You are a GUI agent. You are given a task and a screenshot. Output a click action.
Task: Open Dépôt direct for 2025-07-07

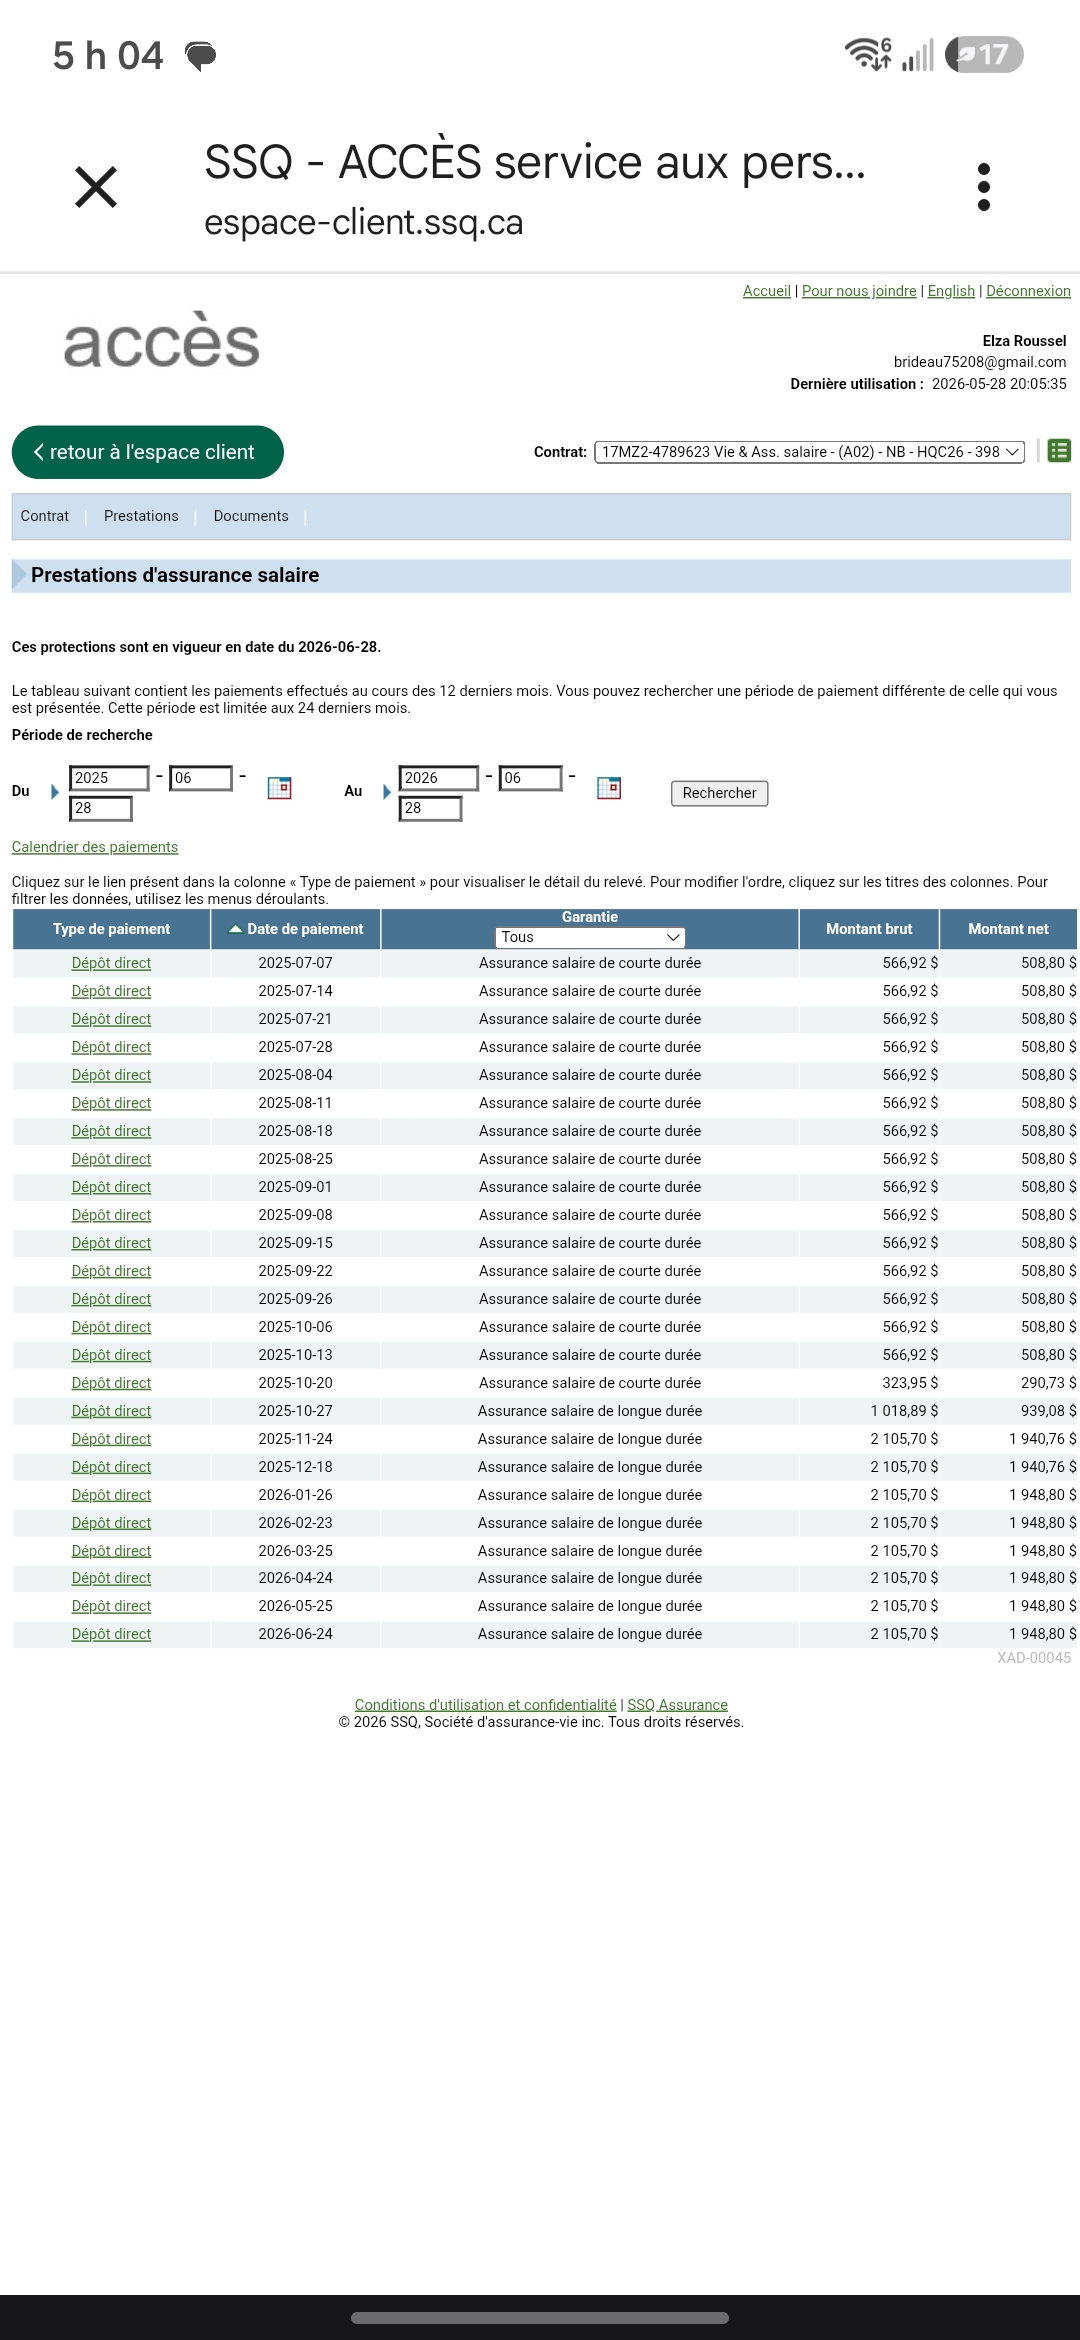click(111, 963)
